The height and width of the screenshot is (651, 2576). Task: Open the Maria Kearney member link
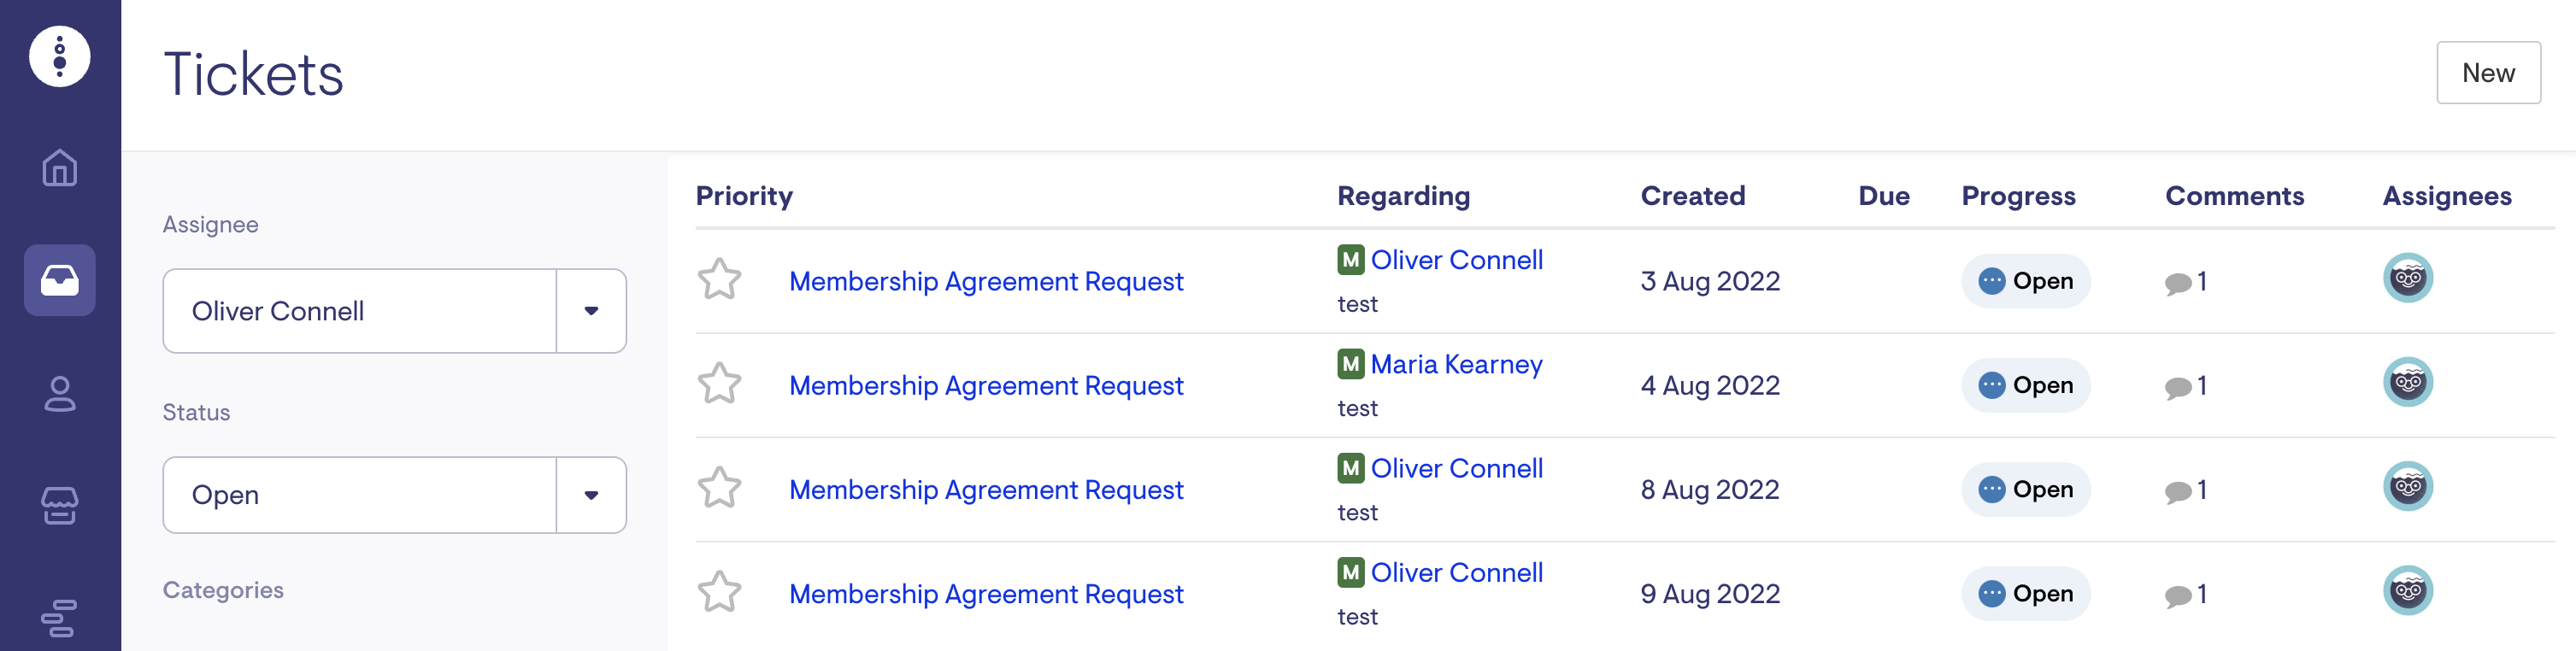(x=1455, y=364)
